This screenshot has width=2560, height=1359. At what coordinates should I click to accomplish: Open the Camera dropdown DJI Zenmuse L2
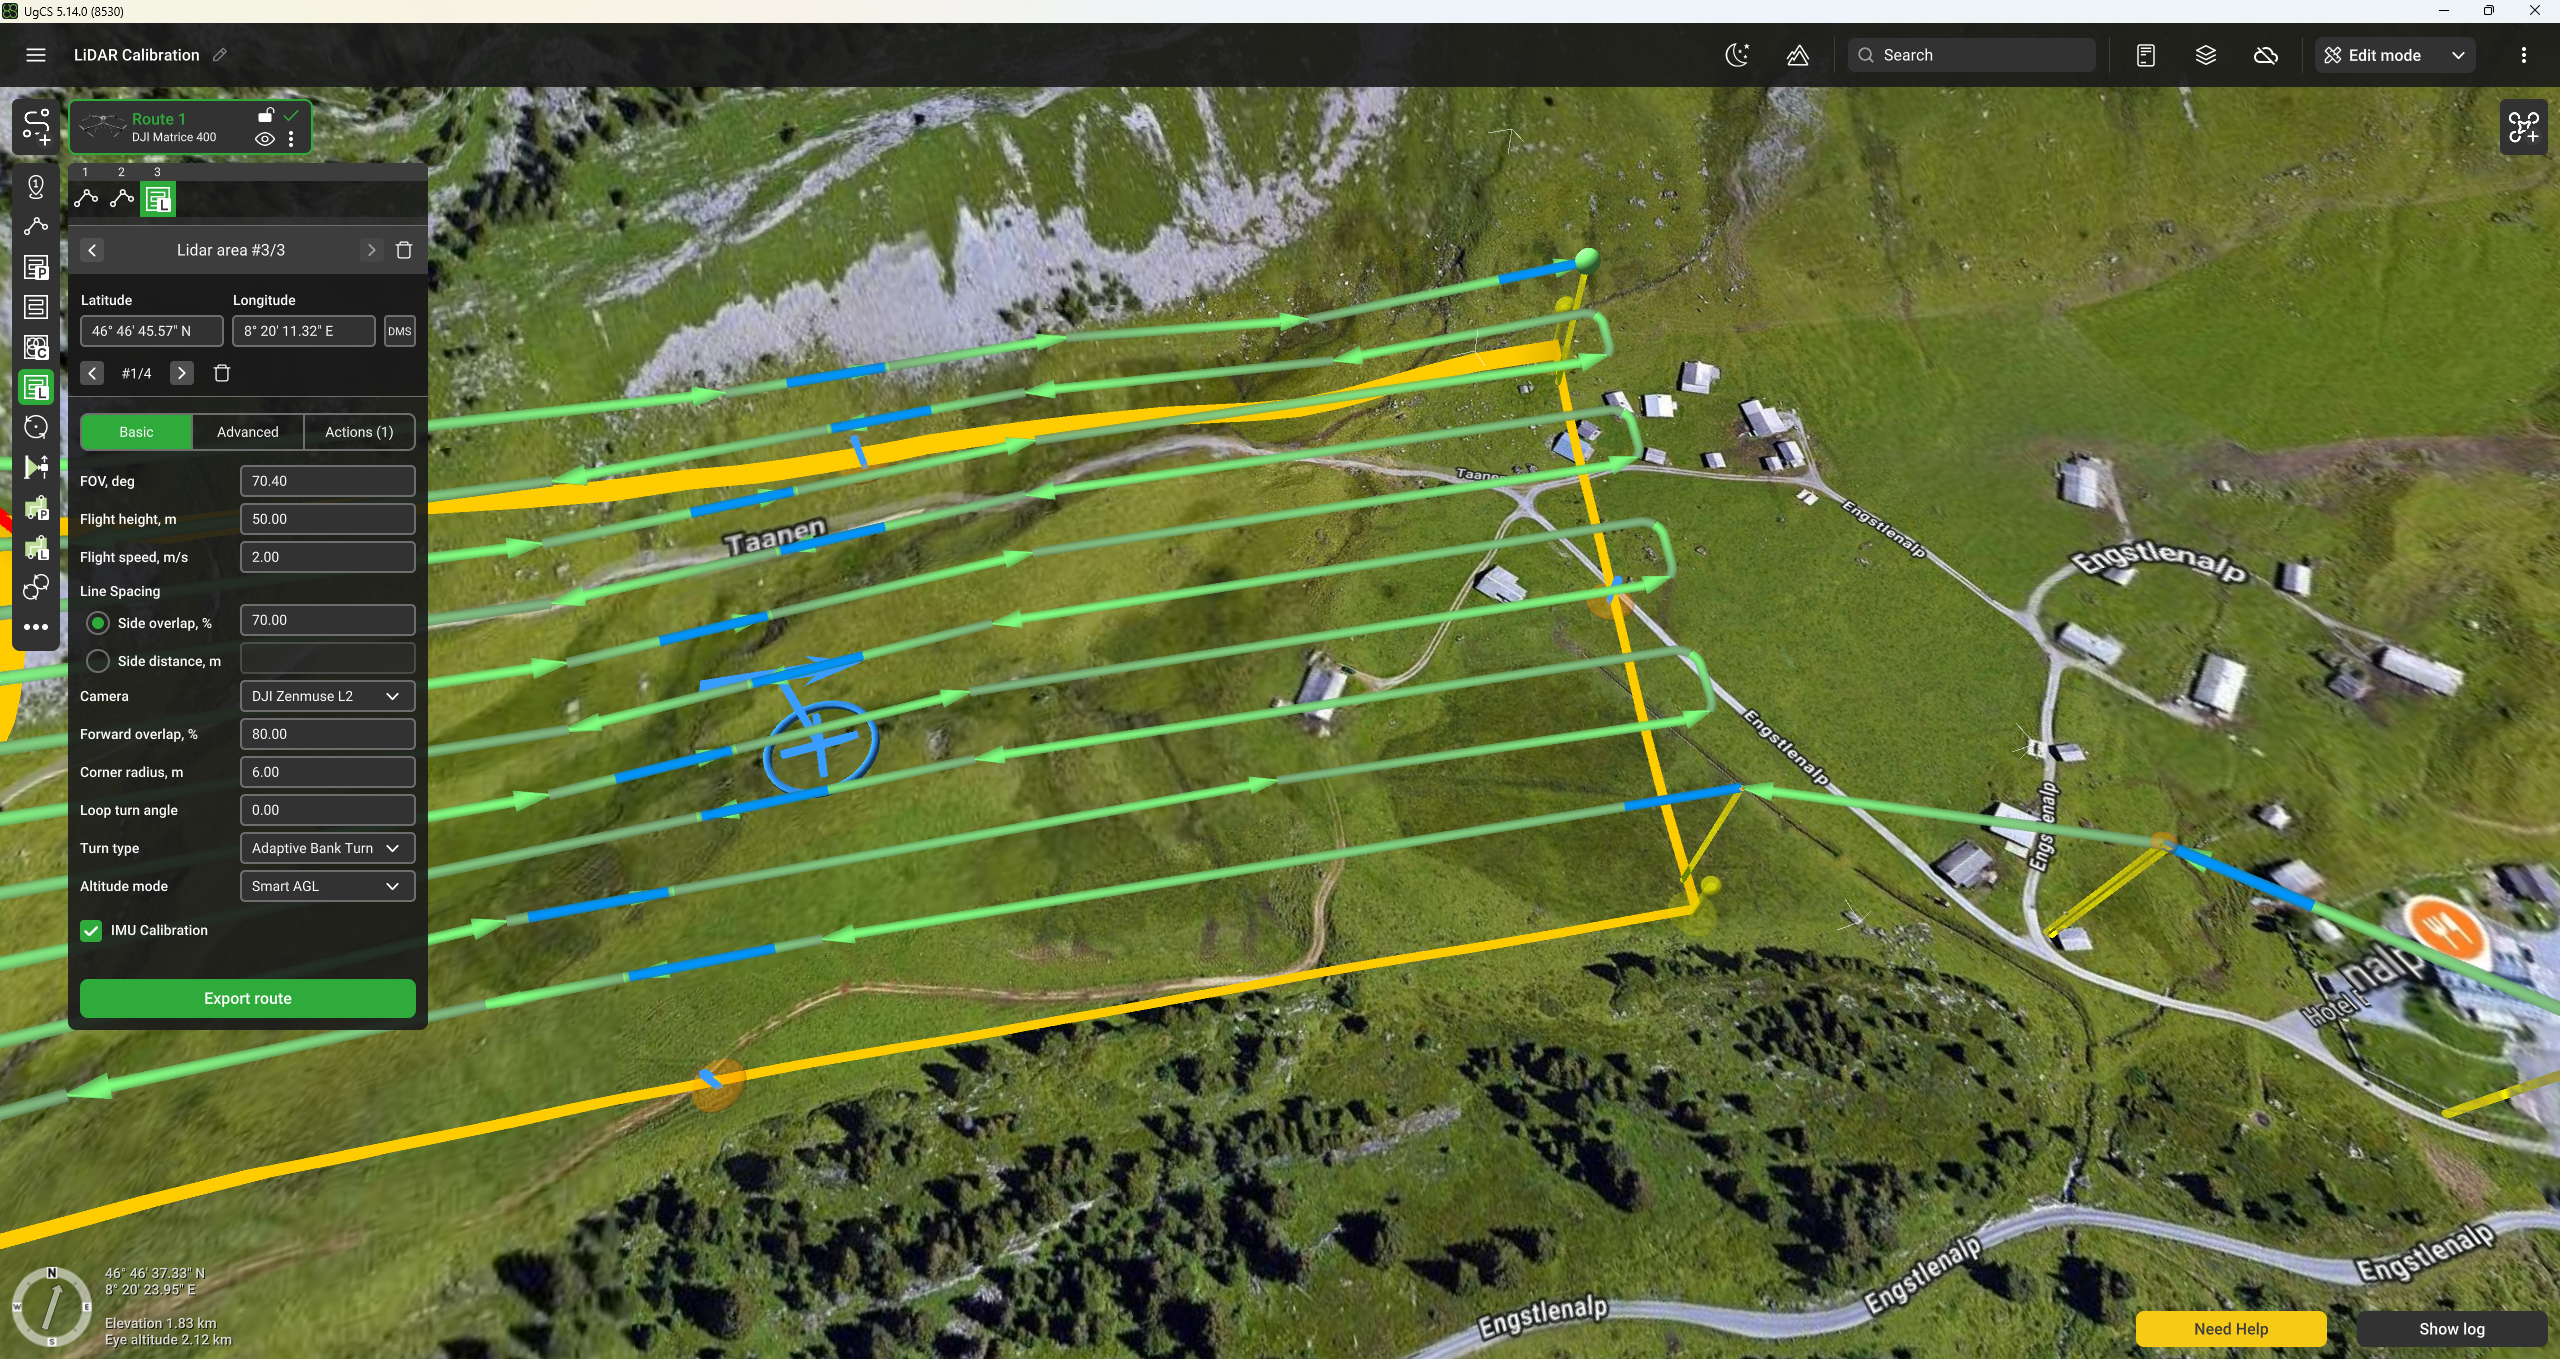pos(327,696)
